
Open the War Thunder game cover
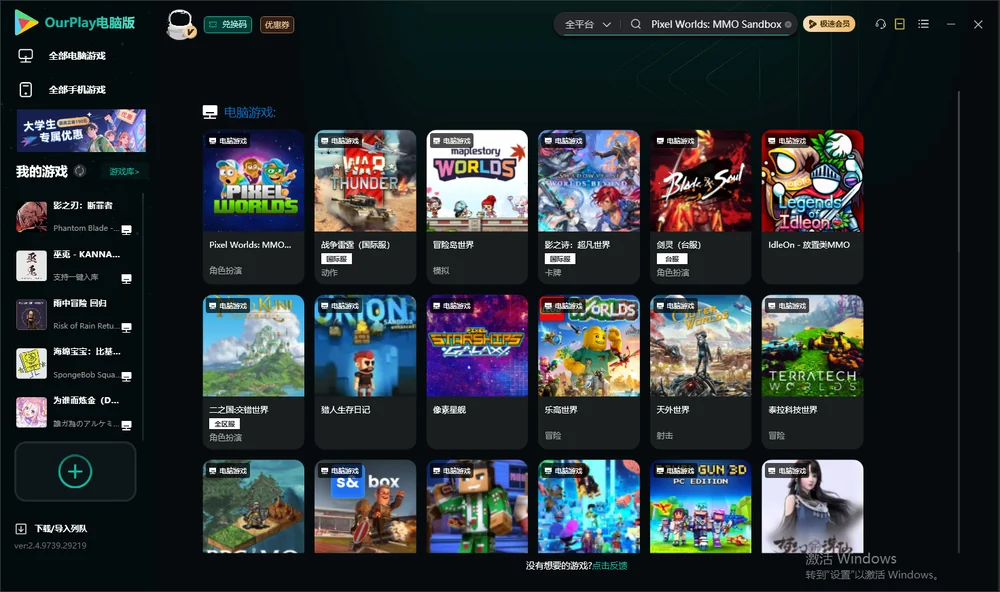pos(365,181)
